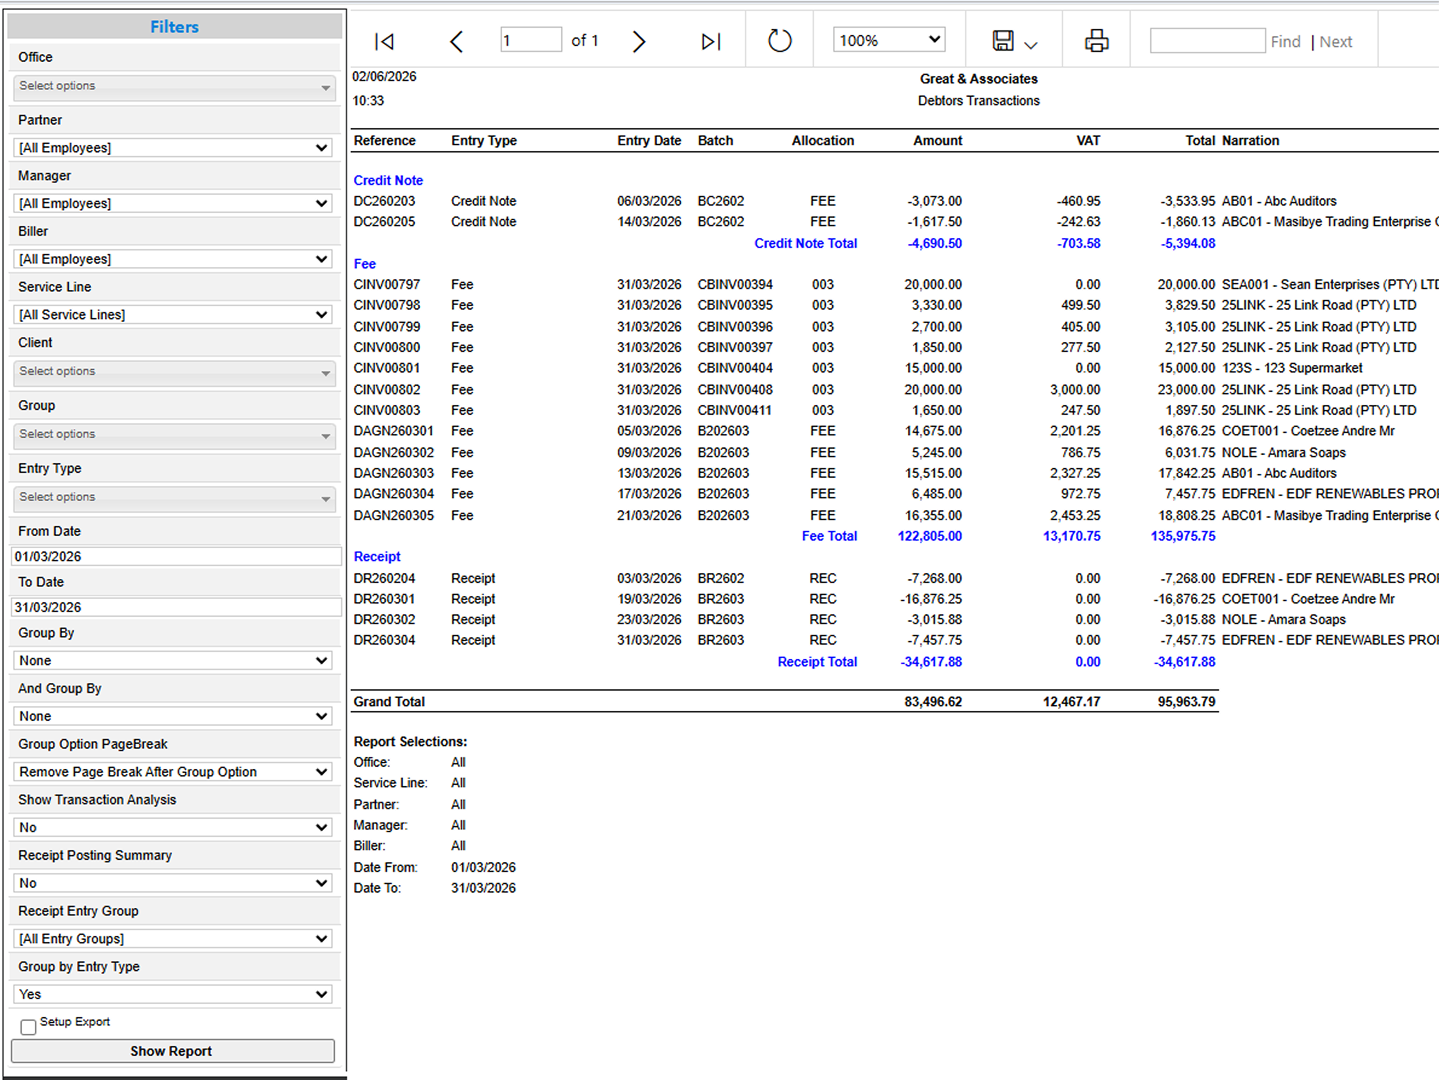Go to previous report page

coord(456,41)
